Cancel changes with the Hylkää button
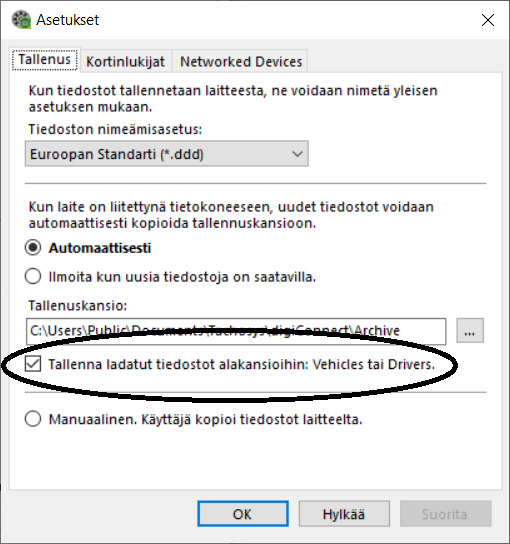Screen dimensions: 510x544 click(x=344, y=514)
